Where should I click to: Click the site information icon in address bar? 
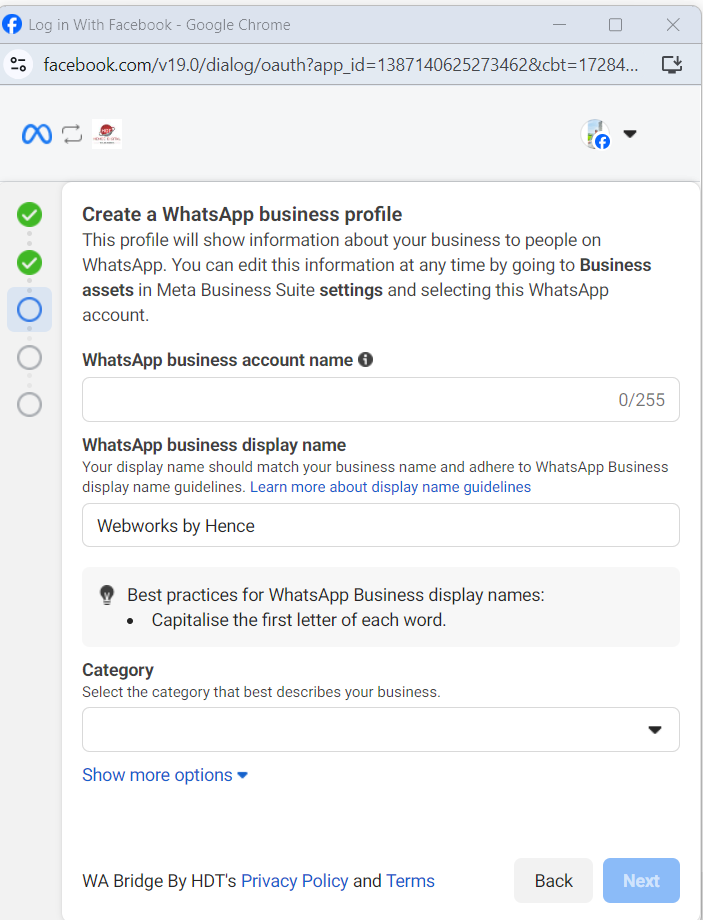coord(19,64)
